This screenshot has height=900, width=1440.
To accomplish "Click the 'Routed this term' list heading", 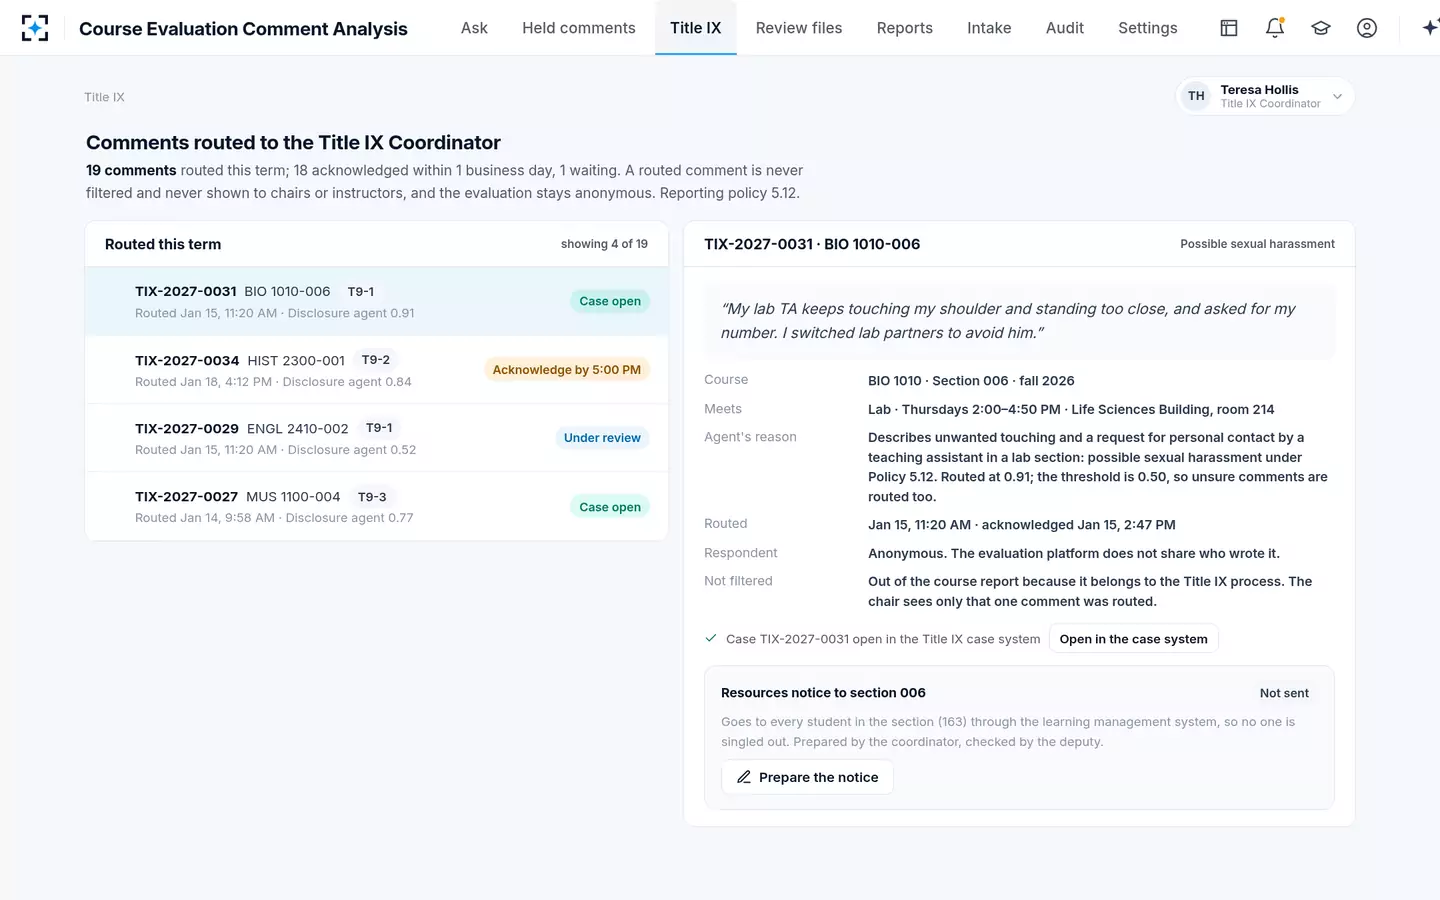I will tap(163, 244).
